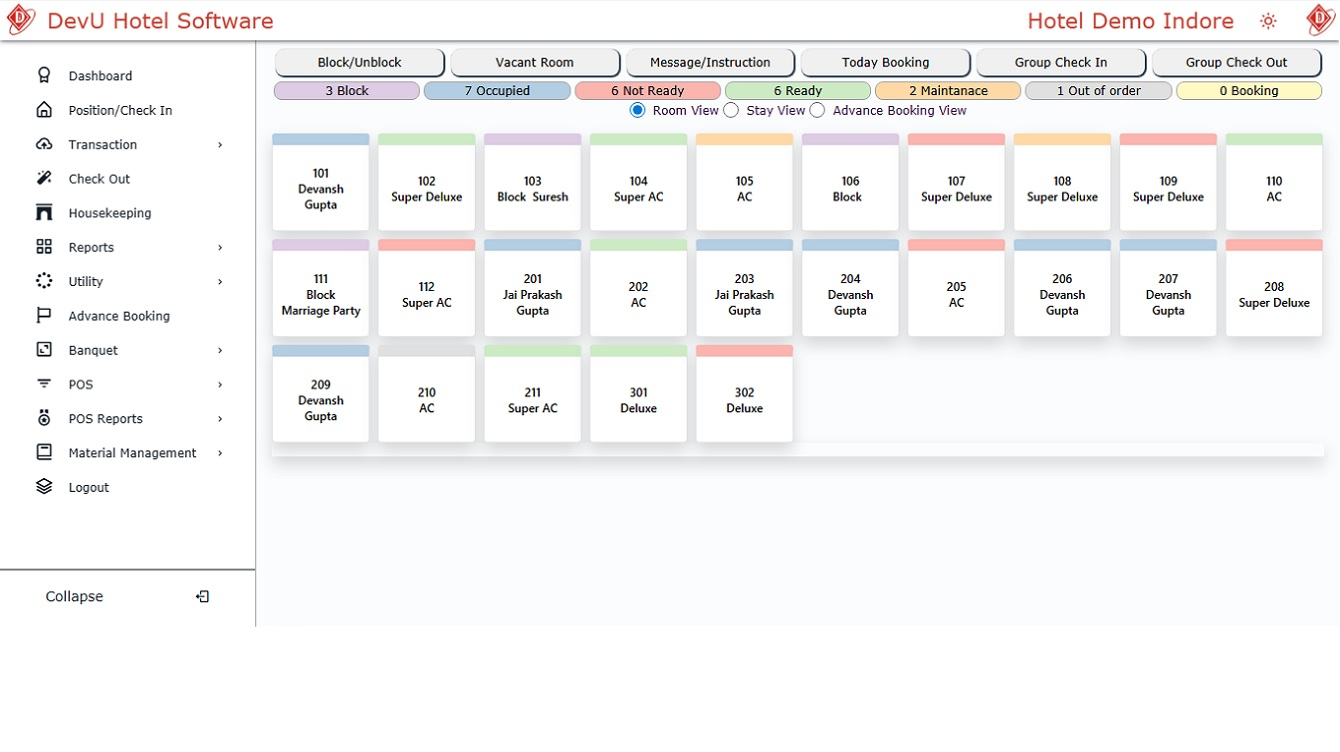The height and width of the screenshot is (752, 1340).
Task: Open room 203 Jai Prakash Gupta card
Action: (744, 294)
